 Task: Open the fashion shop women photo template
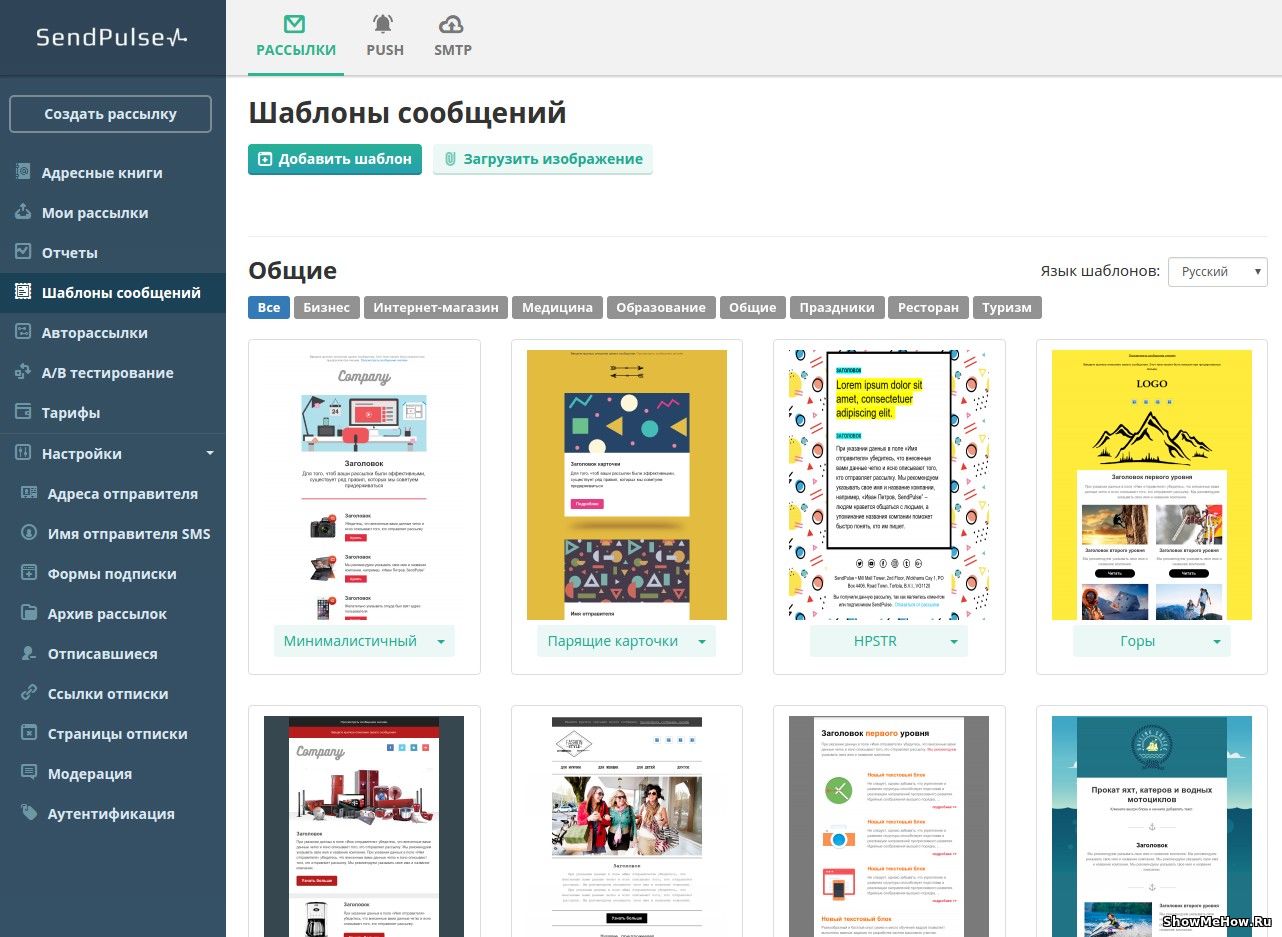[x=627, y=826]
